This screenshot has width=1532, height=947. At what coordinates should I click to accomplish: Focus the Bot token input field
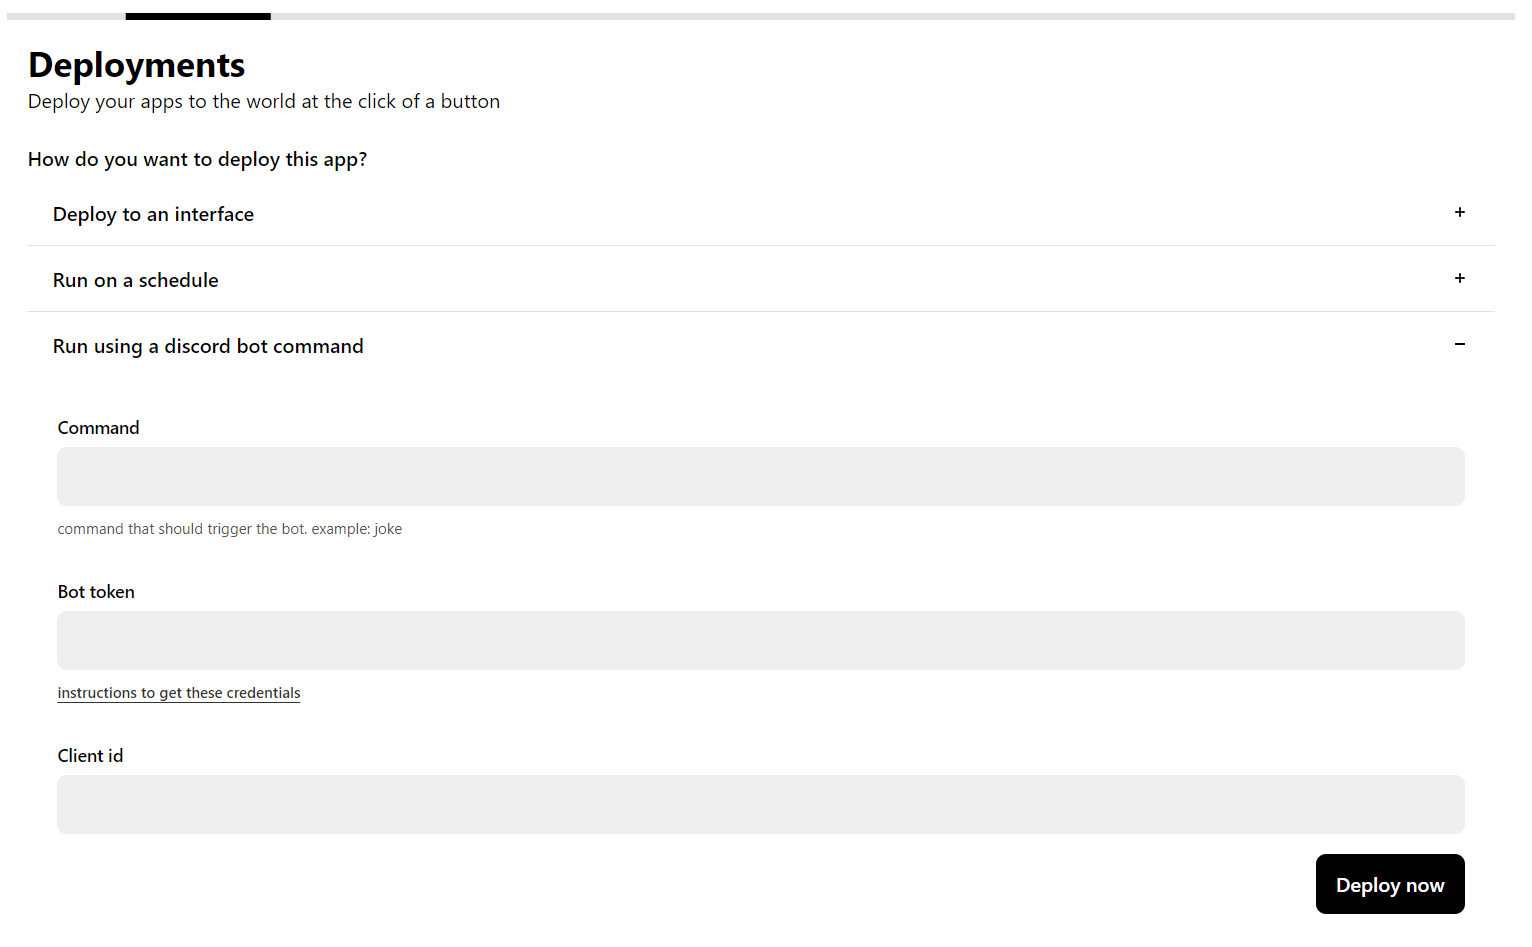click(x=760, y=640)
